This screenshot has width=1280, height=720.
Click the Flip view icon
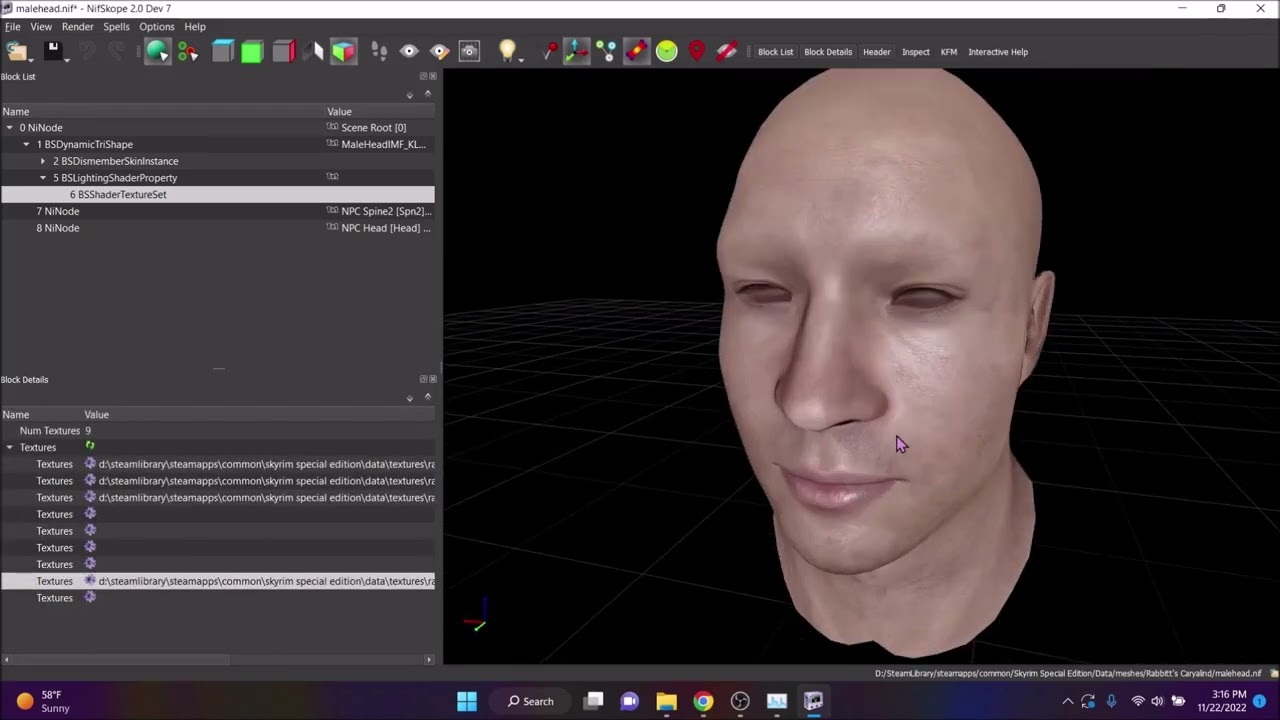[313, 51]
